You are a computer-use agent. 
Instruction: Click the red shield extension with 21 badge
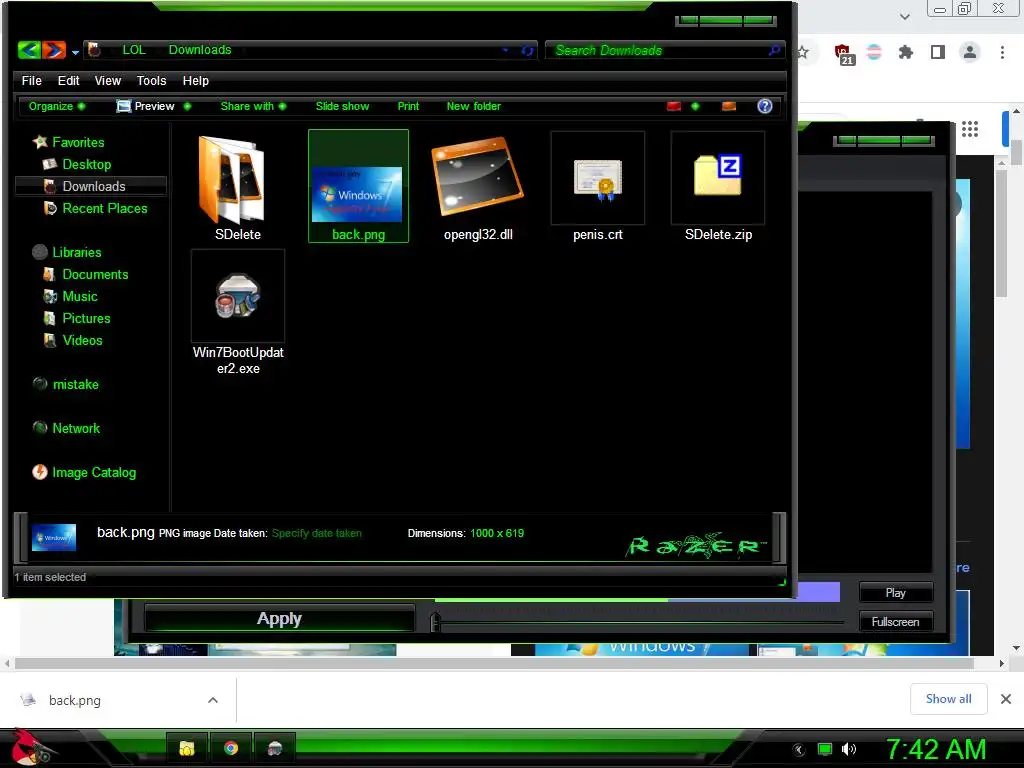[843, 54]
